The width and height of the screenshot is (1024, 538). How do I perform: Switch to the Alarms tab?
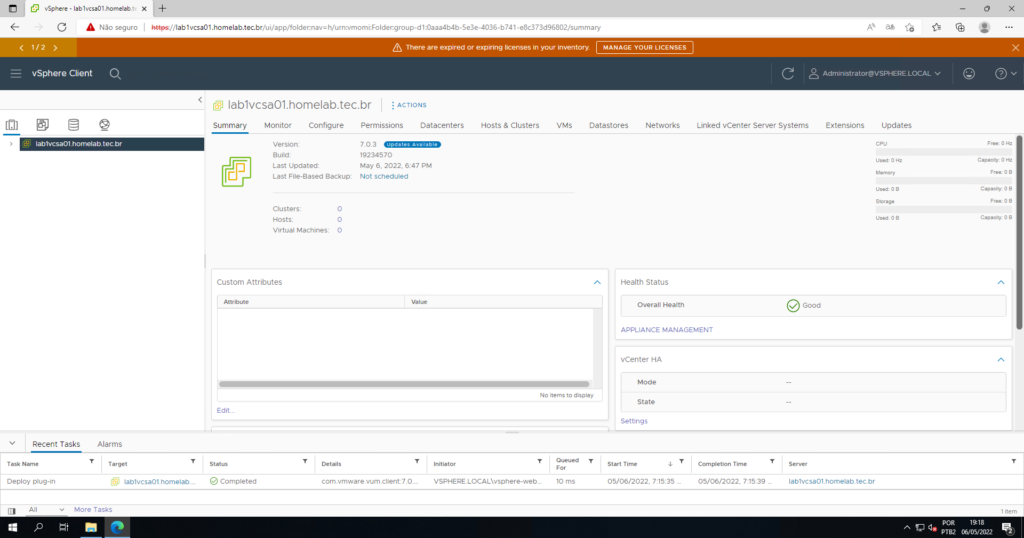[x=110, y=444]
